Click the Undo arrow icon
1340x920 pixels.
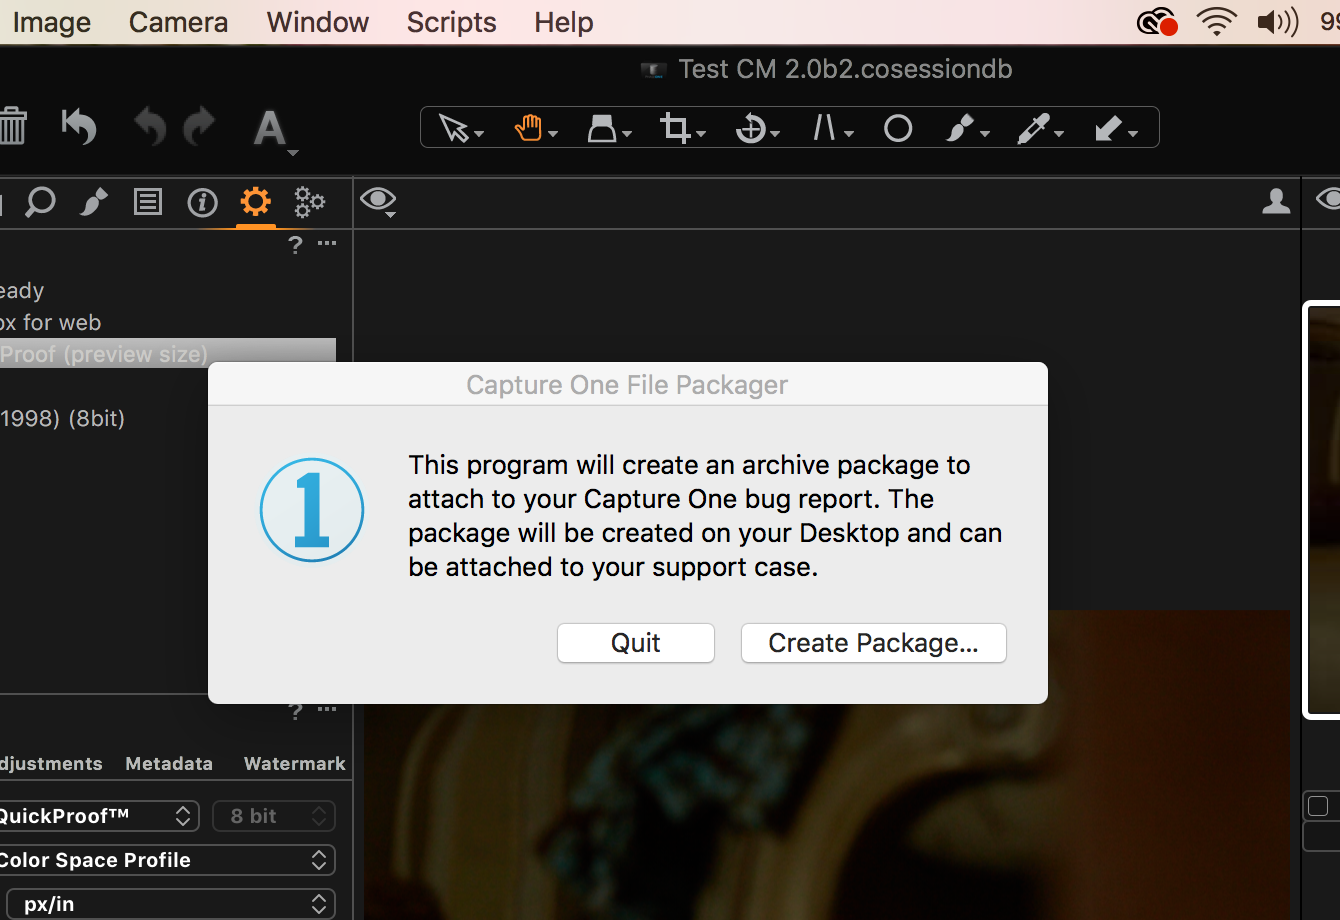click(x=149, y=126)
